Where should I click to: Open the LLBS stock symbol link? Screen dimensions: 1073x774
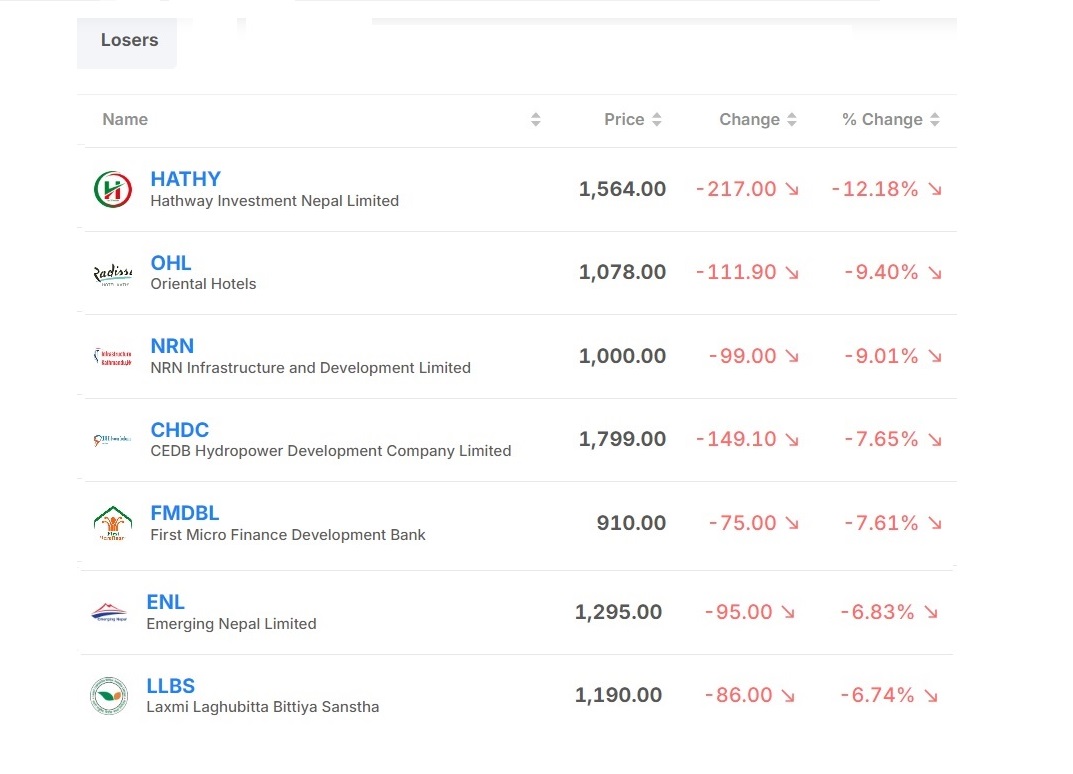(171, 686)
